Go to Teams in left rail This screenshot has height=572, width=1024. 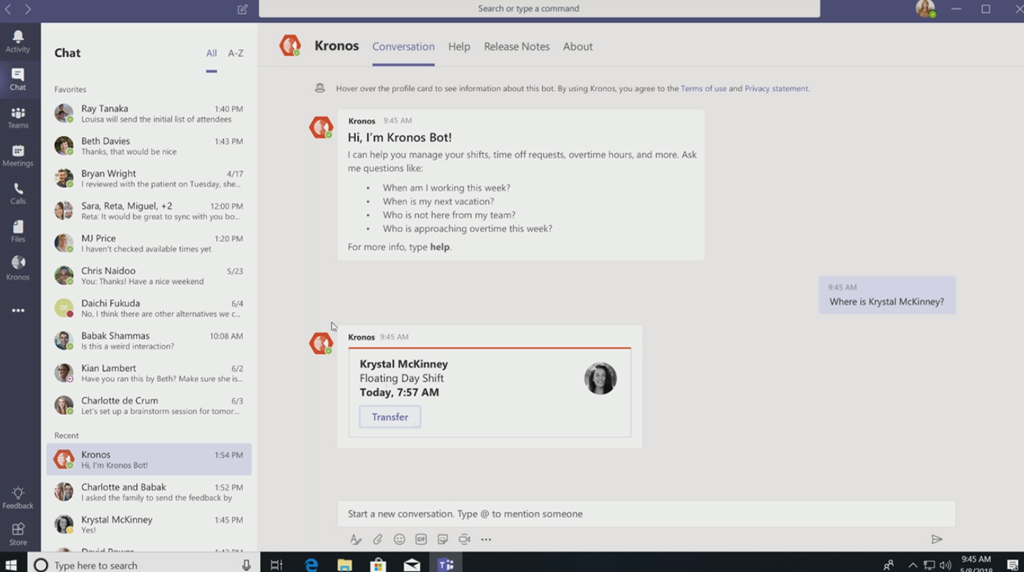point(18,118)
